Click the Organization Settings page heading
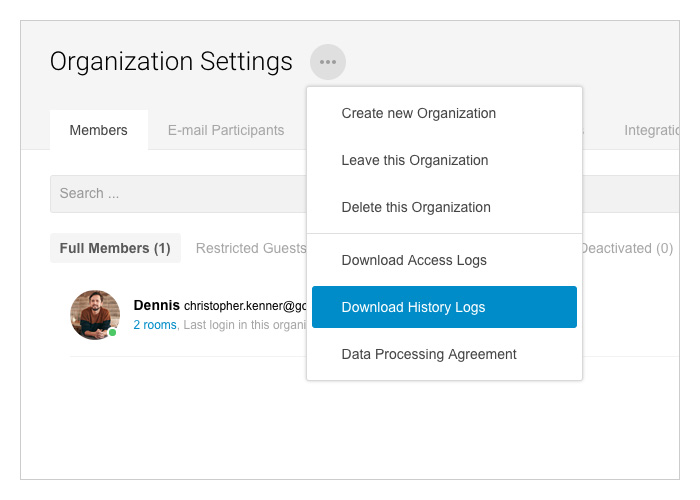 click(171, 62)
